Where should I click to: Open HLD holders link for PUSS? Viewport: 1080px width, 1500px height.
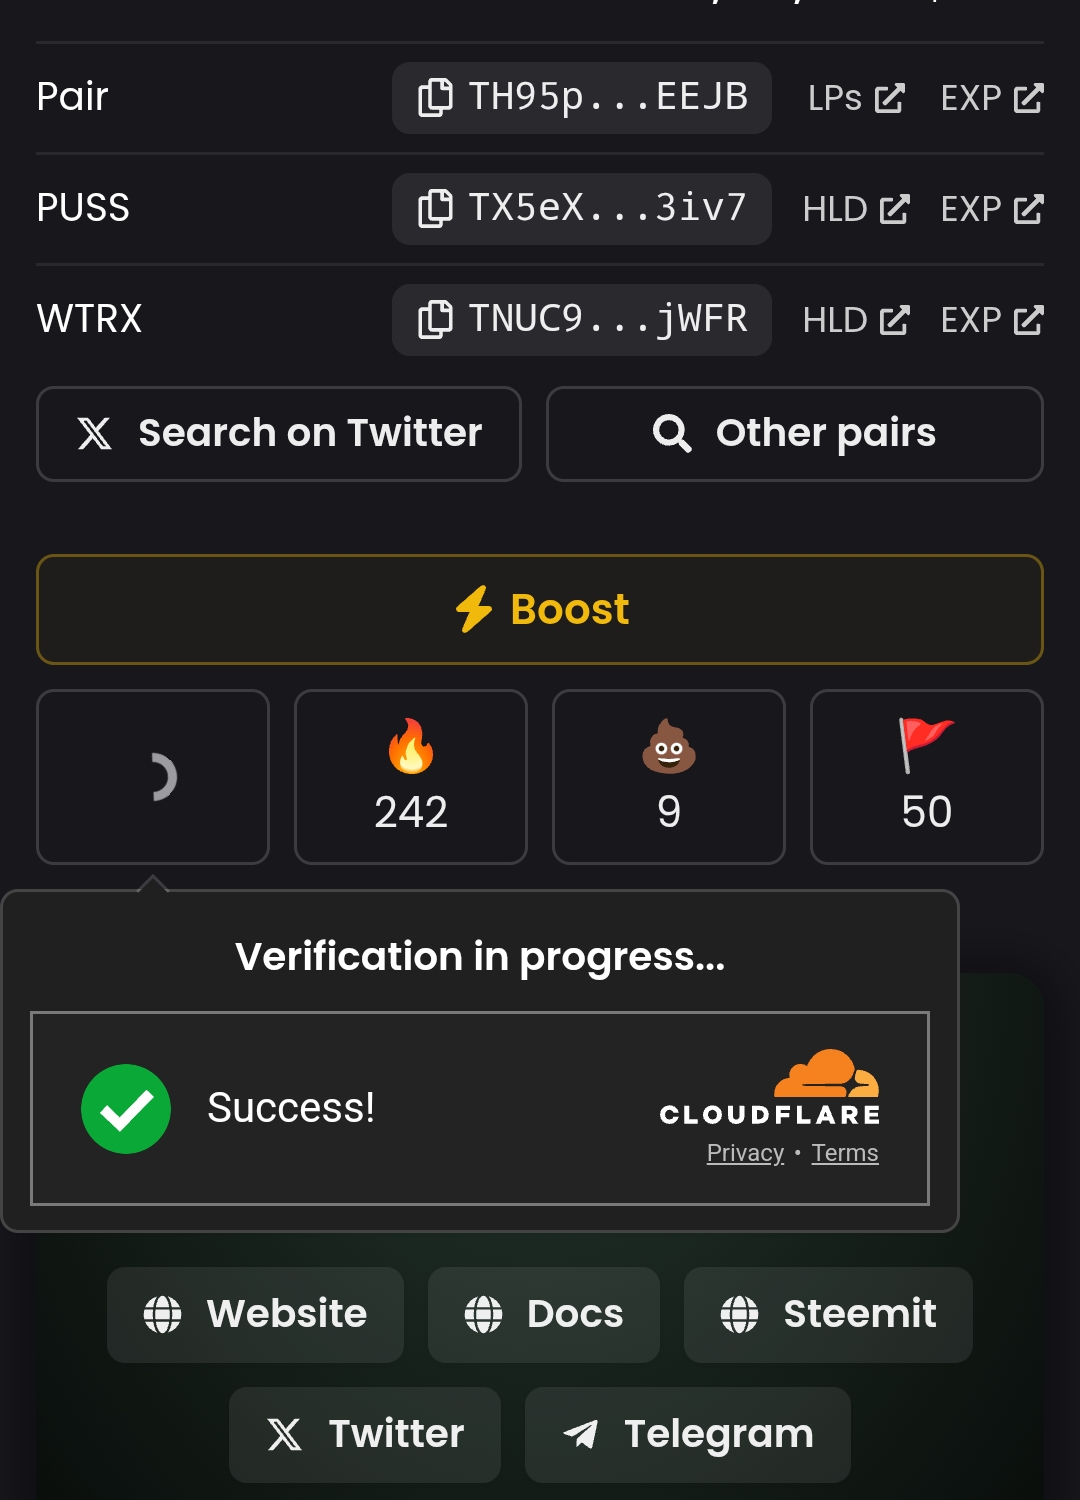coord(856,209)
